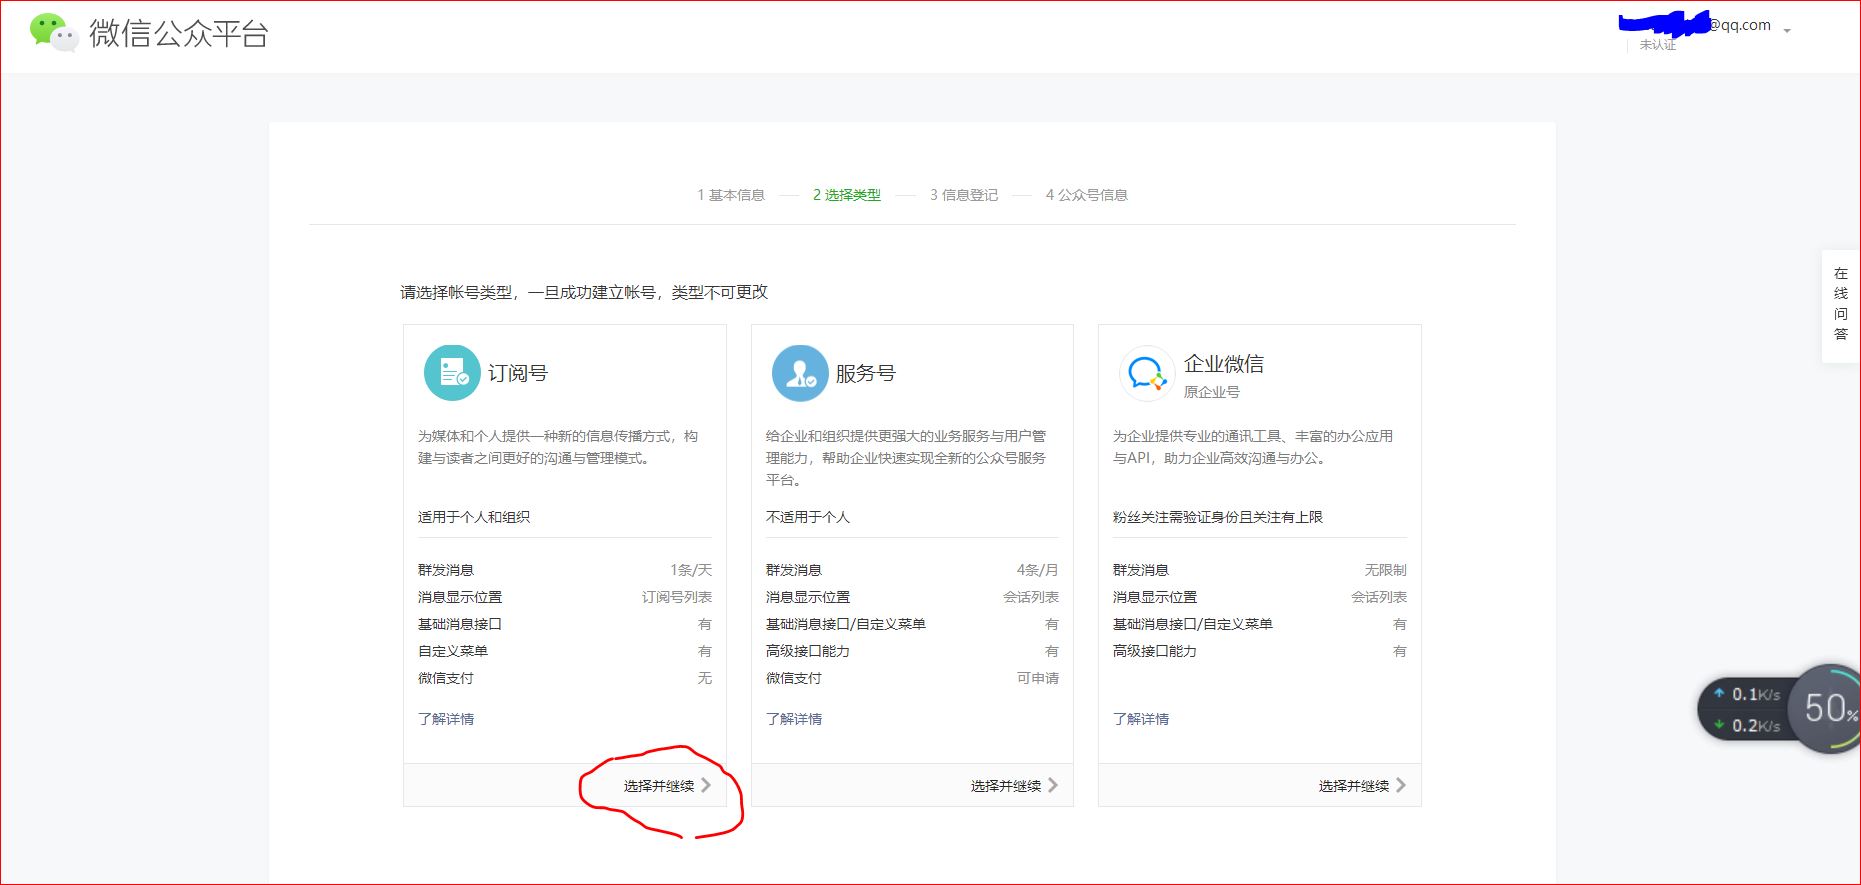Select step 2 选择类型
Image resolution: width=1861 pixels, height=885 pixels.
point(847,195)
